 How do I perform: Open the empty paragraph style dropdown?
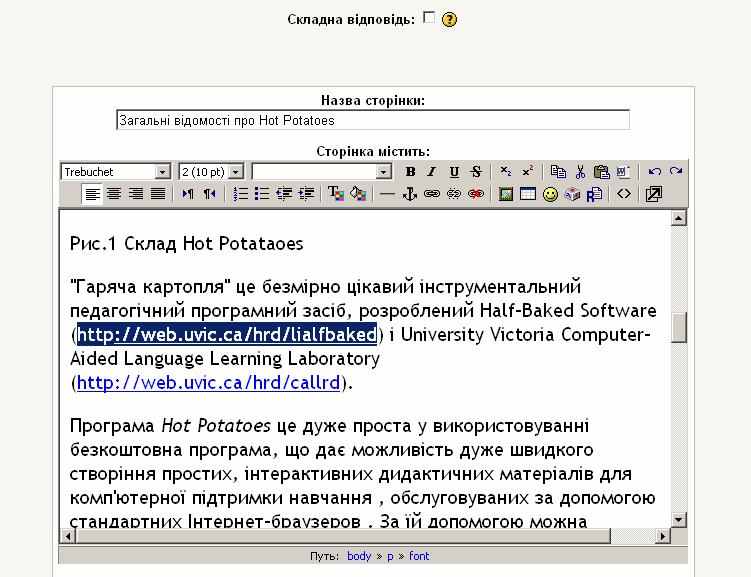[x=322, y=171]
